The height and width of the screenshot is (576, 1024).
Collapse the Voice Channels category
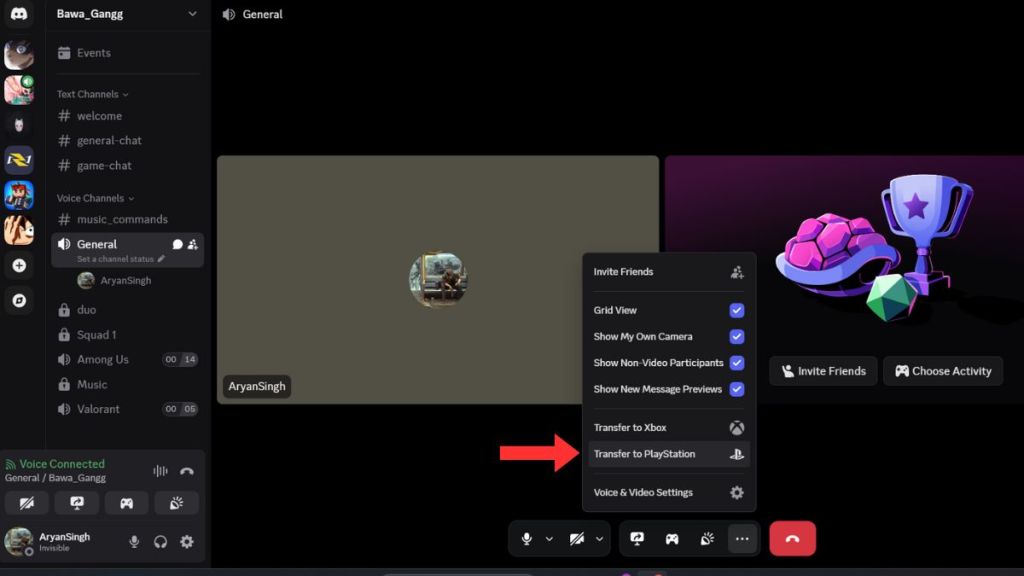(95, 198)
